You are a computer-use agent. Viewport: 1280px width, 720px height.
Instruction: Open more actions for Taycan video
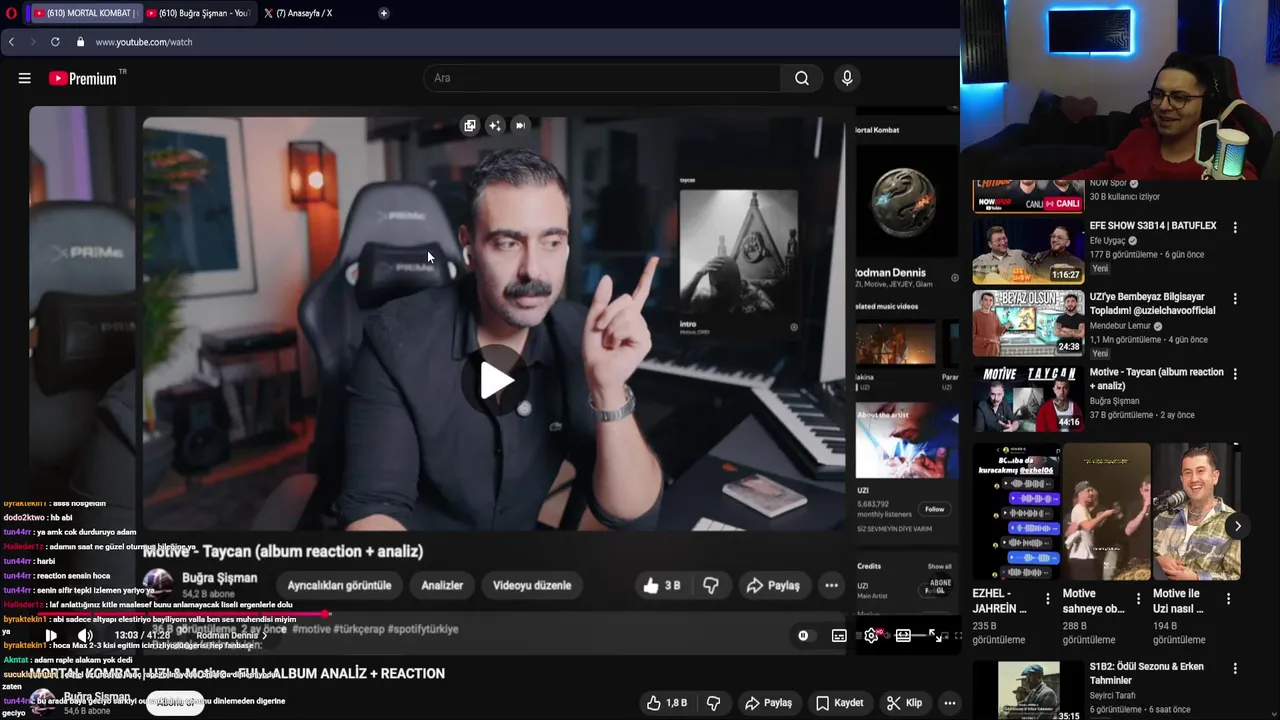(x=831, y=585)
